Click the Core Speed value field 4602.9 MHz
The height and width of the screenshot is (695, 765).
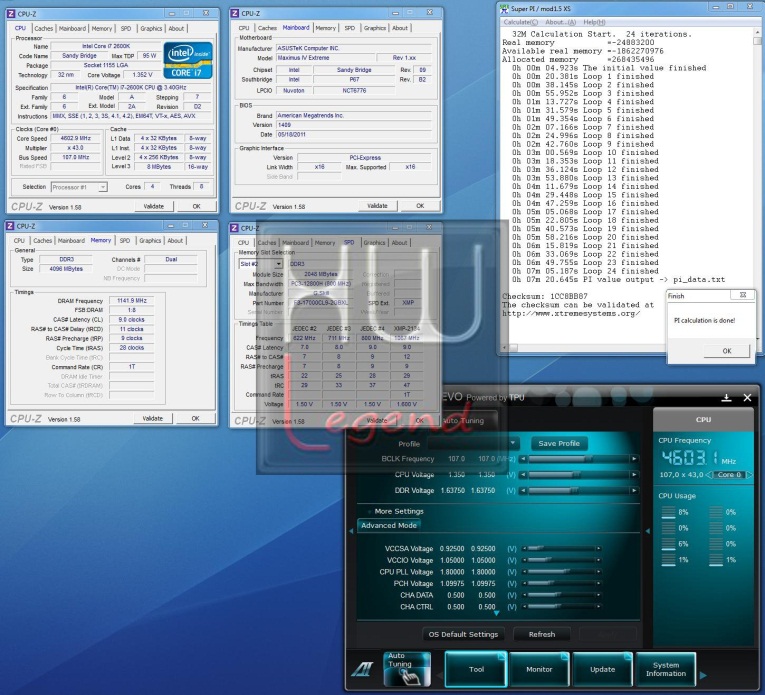tap(76, 139)
